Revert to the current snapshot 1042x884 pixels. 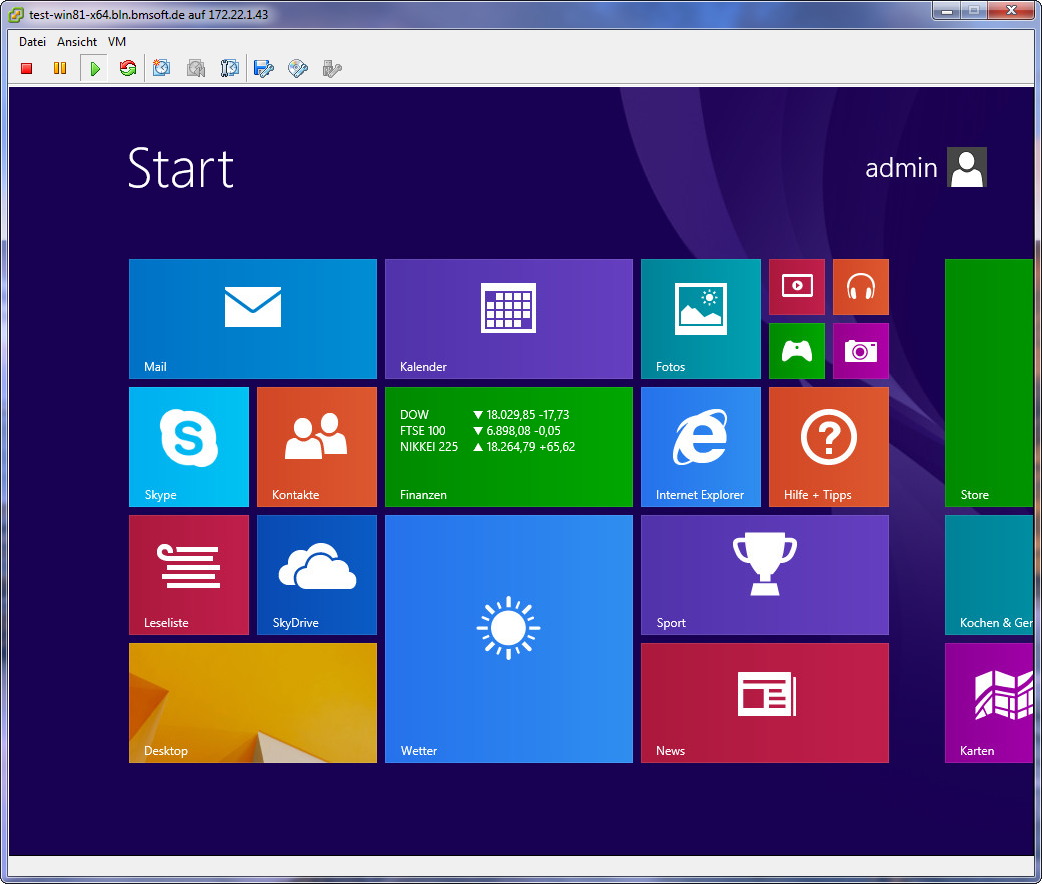click(195, 68)
